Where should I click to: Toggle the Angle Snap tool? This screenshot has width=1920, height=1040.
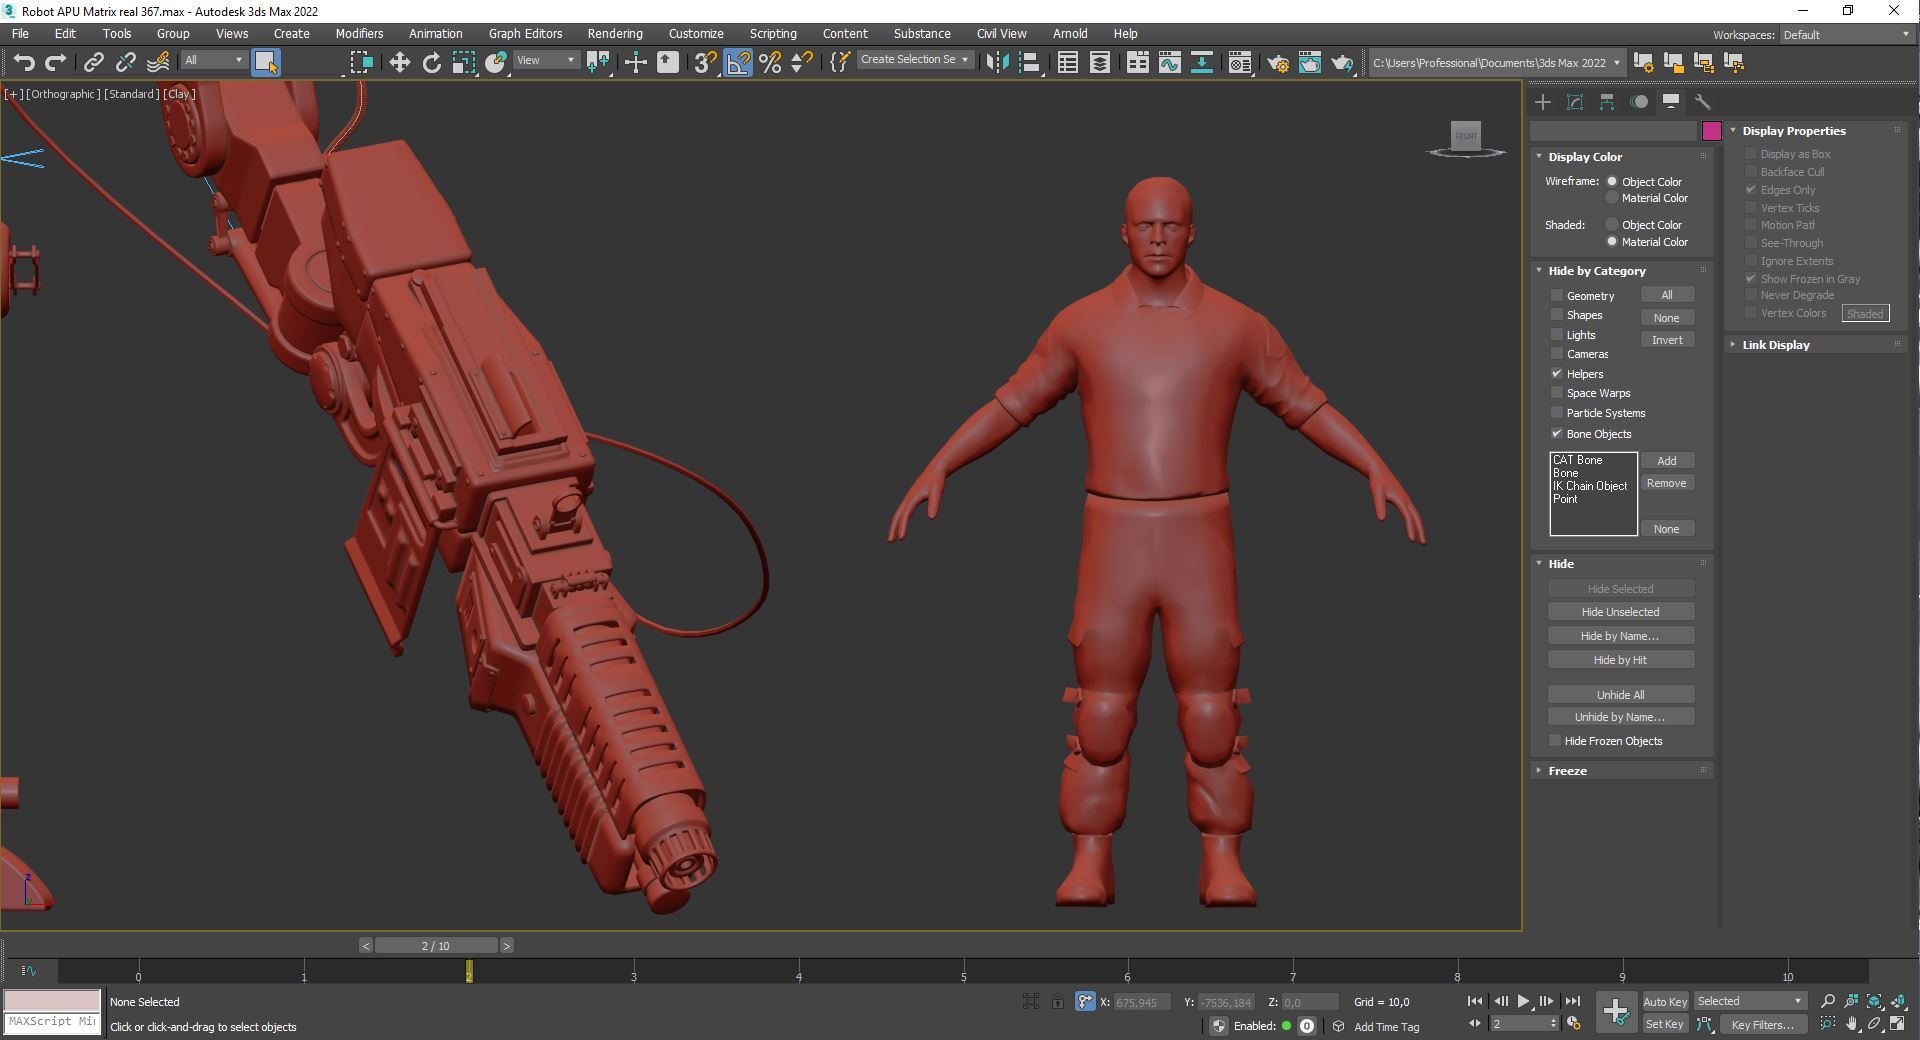click(738, 63)
